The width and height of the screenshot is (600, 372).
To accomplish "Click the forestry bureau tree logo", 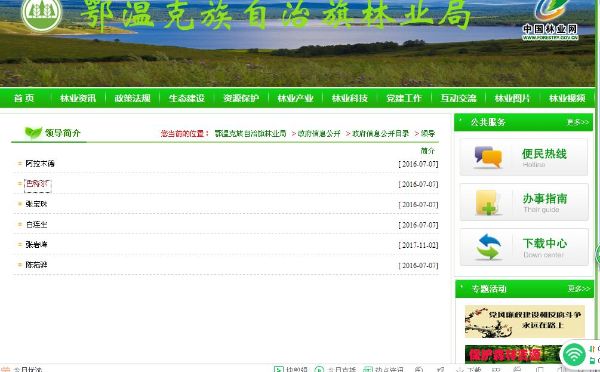I will [42, 14].
